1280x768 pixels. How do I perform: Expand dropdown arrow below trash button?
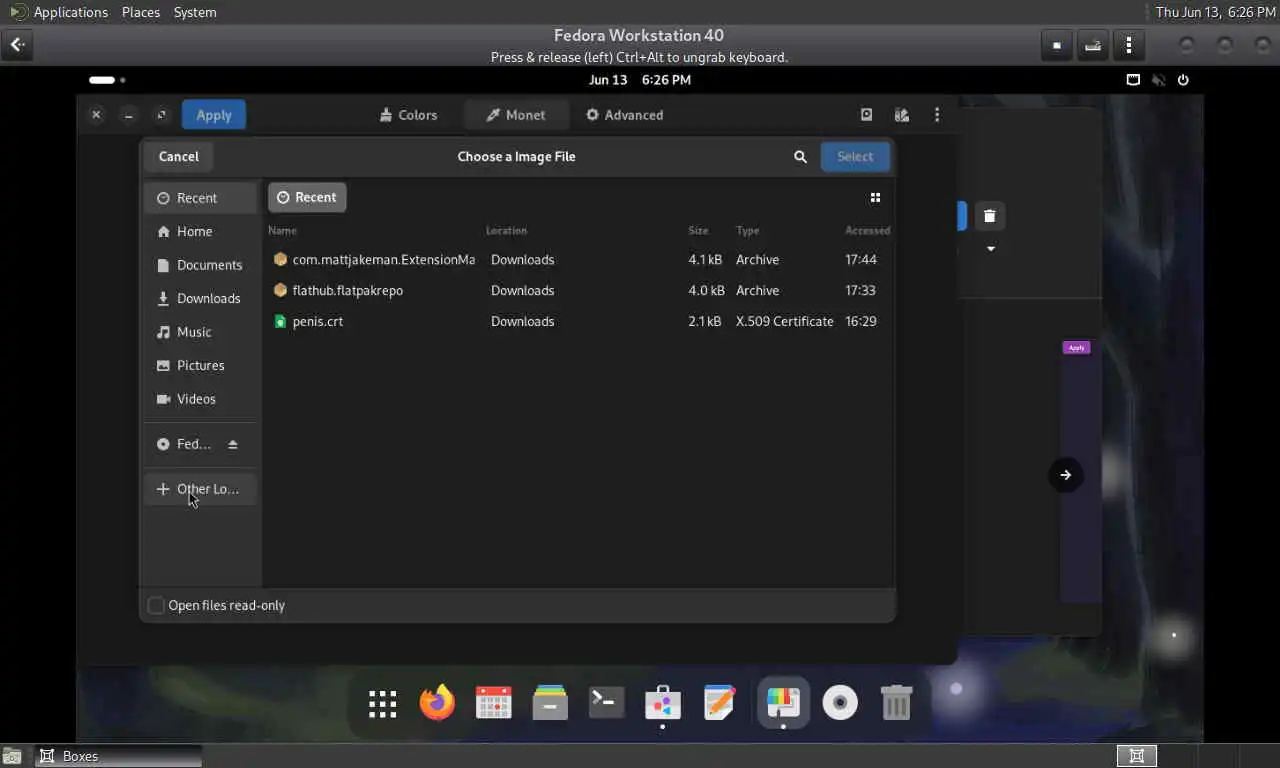pos(991,249)
